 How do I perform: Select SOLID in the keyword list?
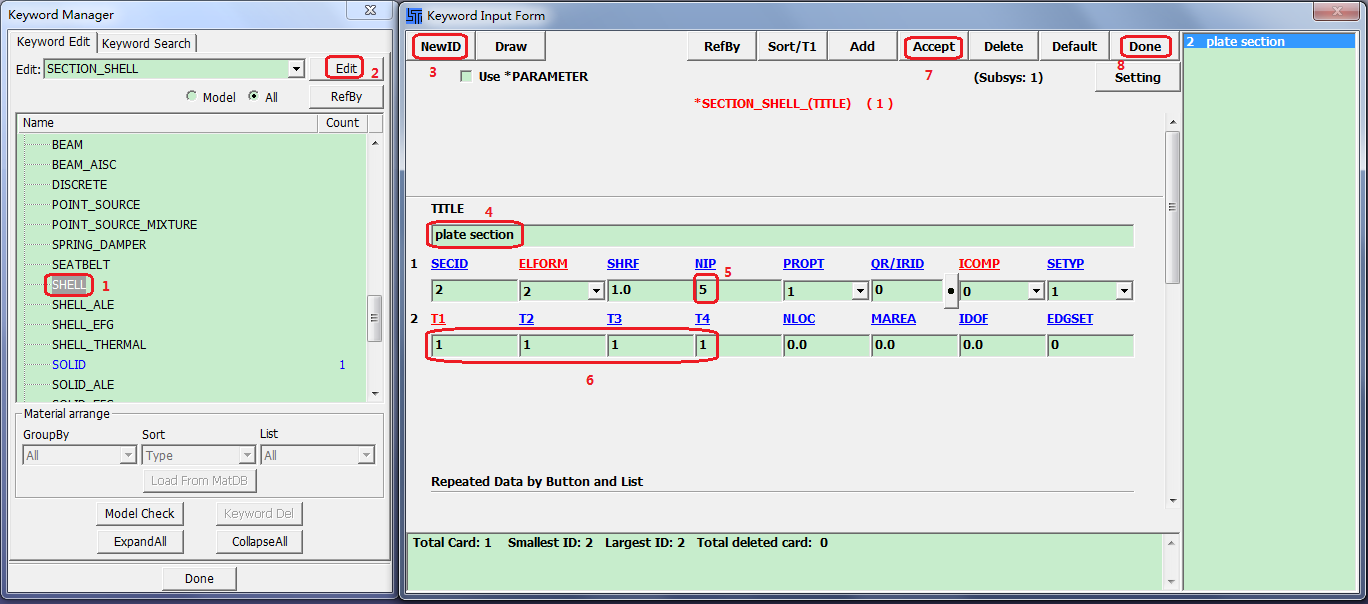coord(68,364)
